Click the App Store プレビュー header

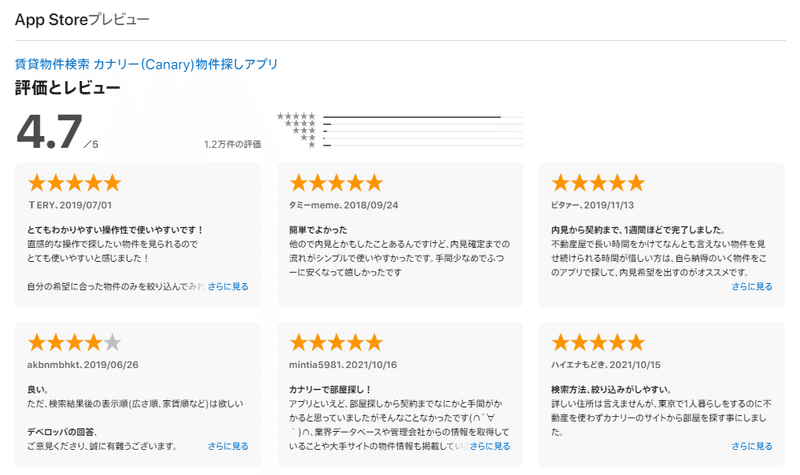(x=82, y=20)
